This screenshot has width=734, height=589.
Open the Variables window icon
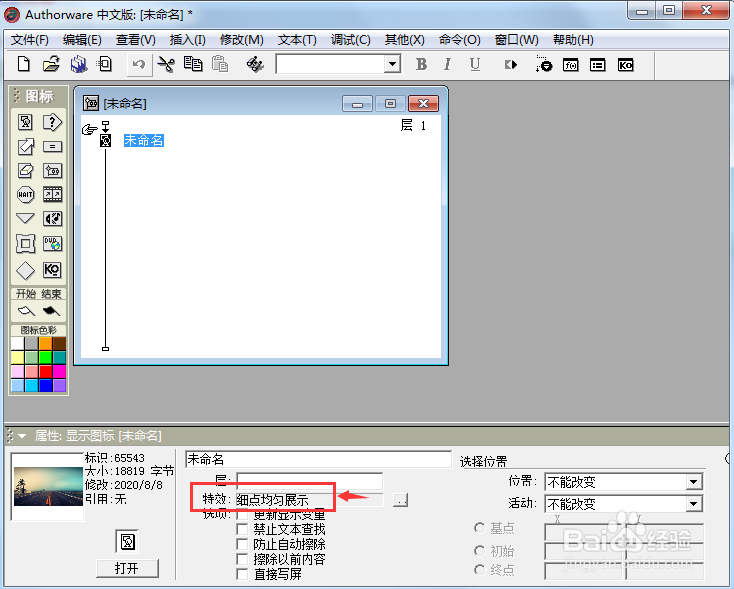pyautogui.click(x=597, y=65)
